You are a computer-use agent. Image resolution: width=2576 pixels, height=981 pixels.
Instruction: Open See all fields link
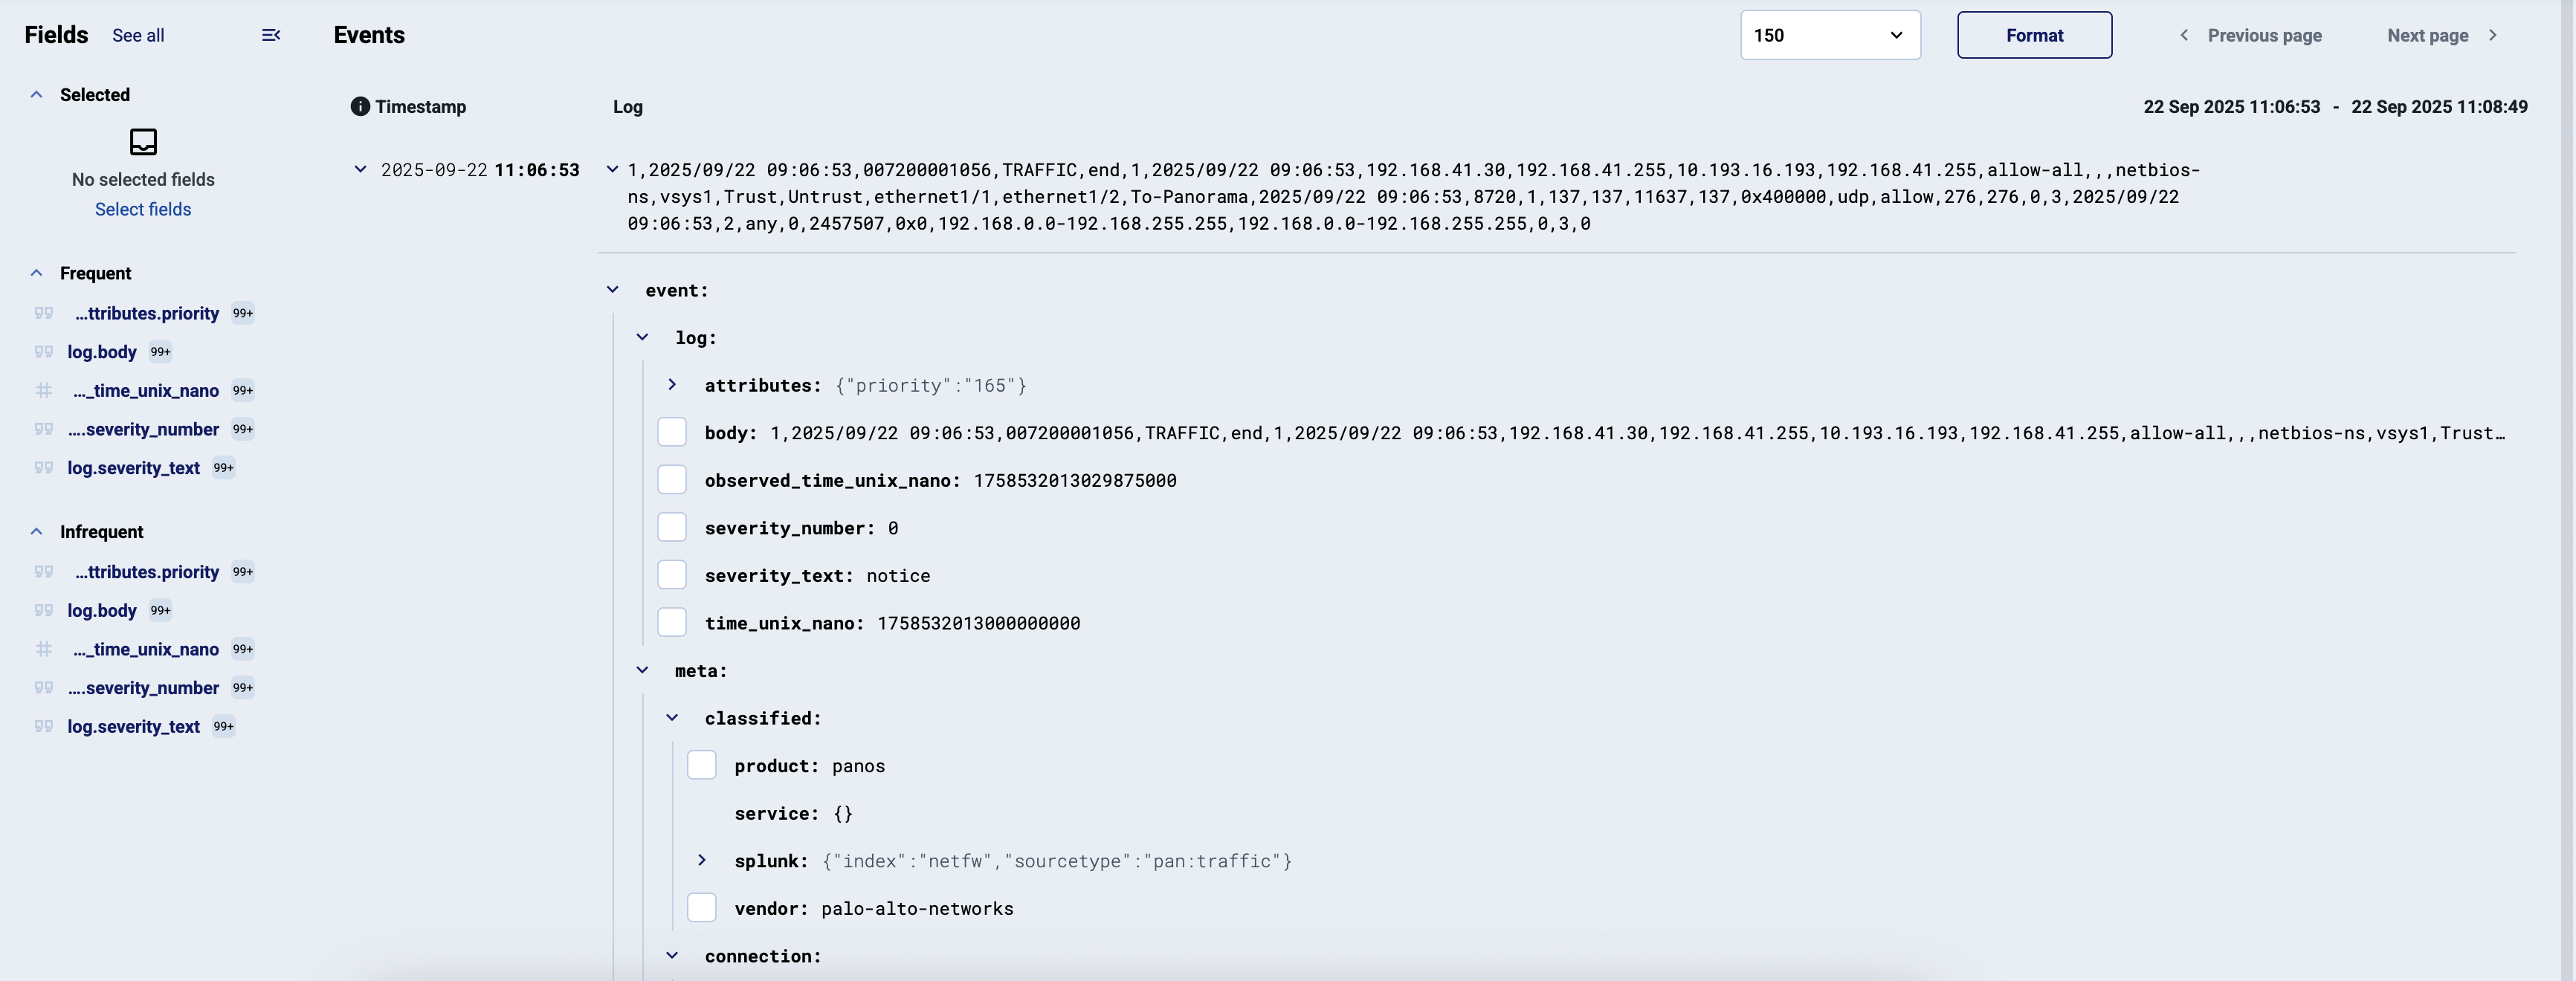point(138,35)
